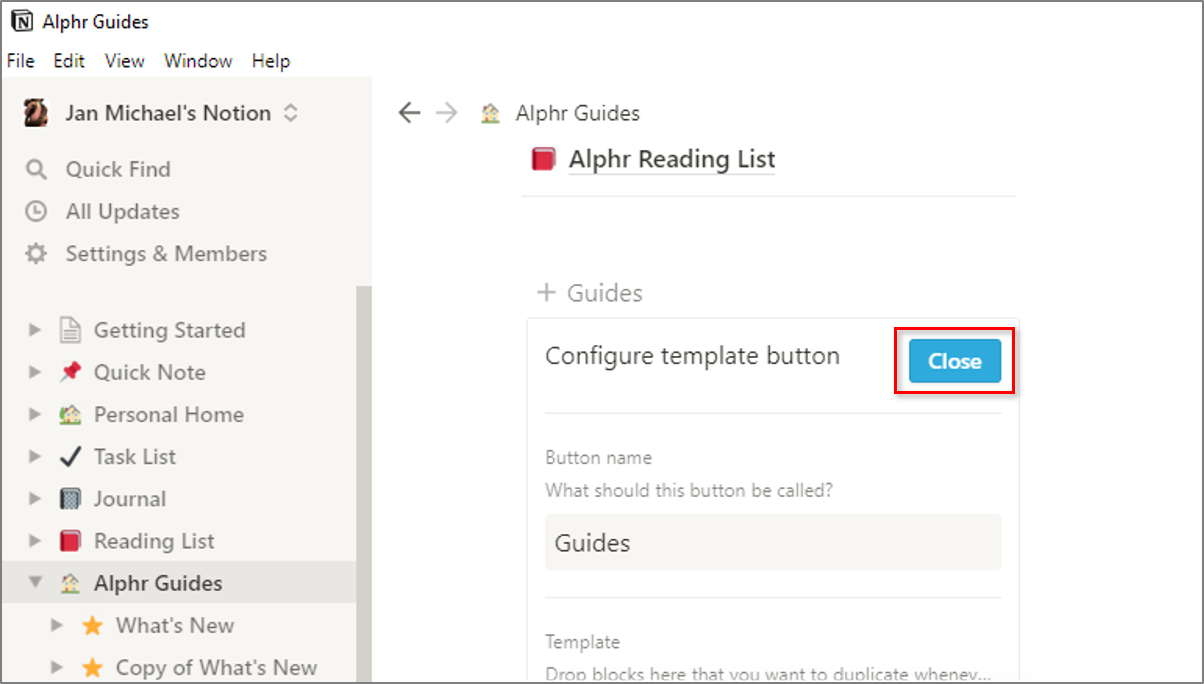Screen dimensions: 1204x684
Task: Click the Settings & Members gear icon
Action: 36,254
